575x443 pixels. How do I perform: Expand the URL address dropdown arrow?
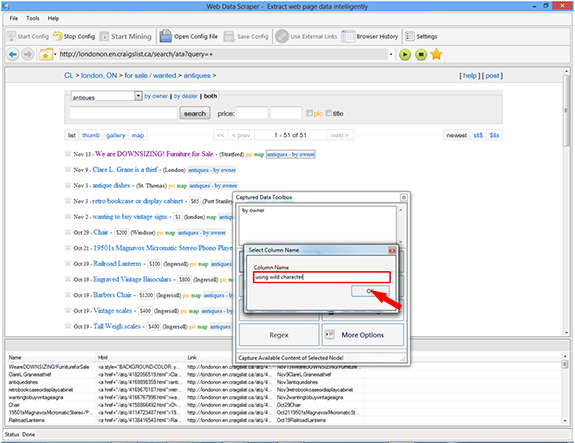[x=391, y=54]
